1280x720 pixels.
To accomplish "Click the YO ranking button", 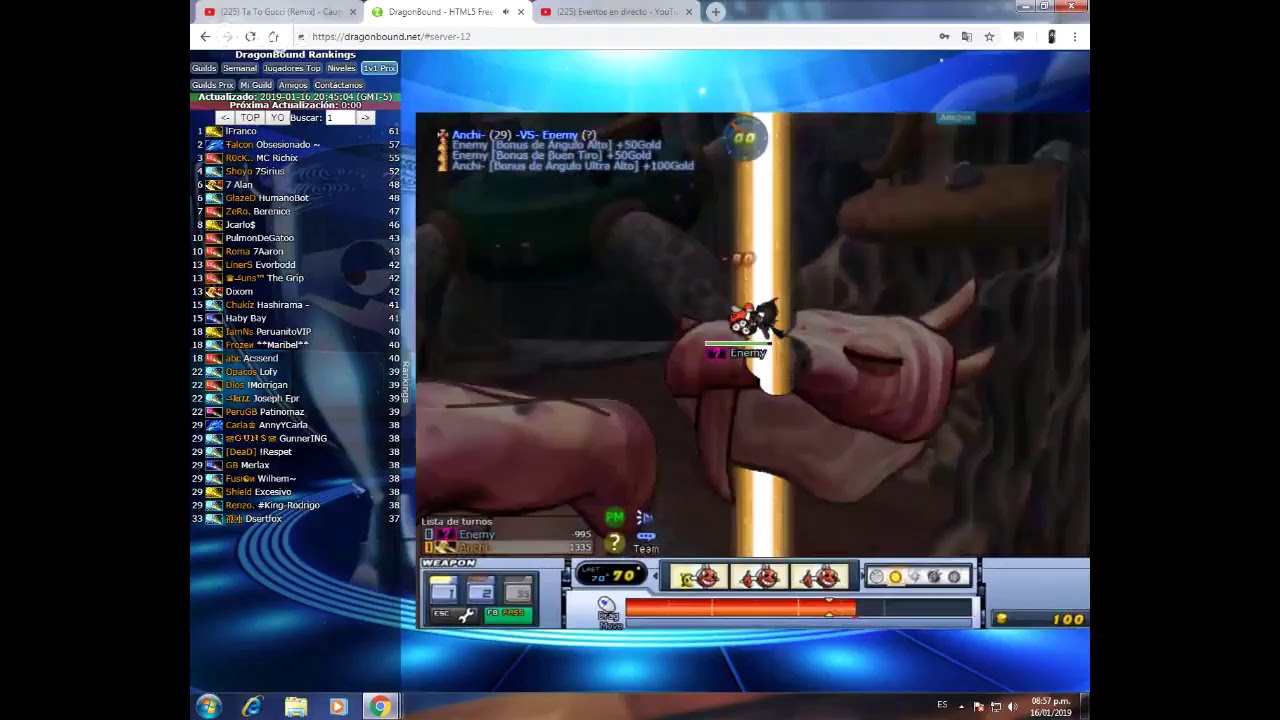I will click(x=277, y=118).
